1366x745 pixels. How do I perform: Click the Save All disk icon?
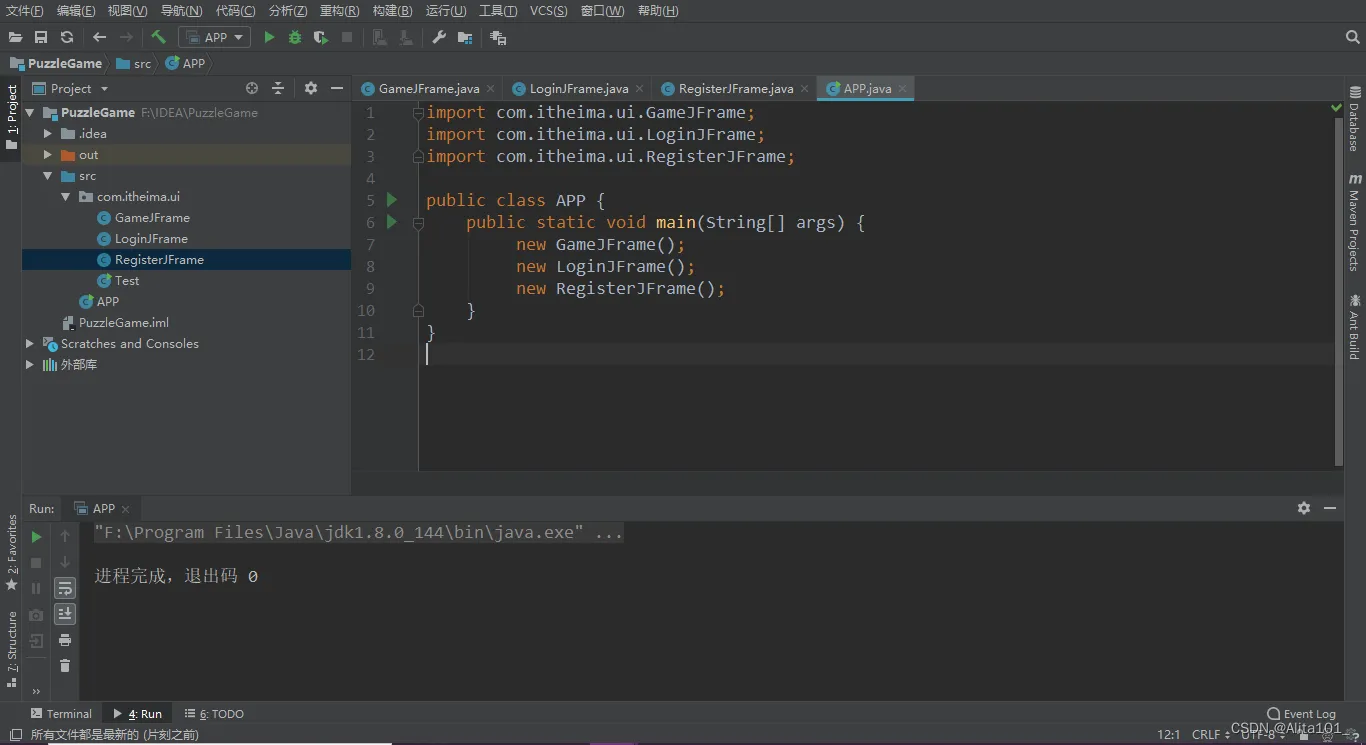click(x=41, y=37)
